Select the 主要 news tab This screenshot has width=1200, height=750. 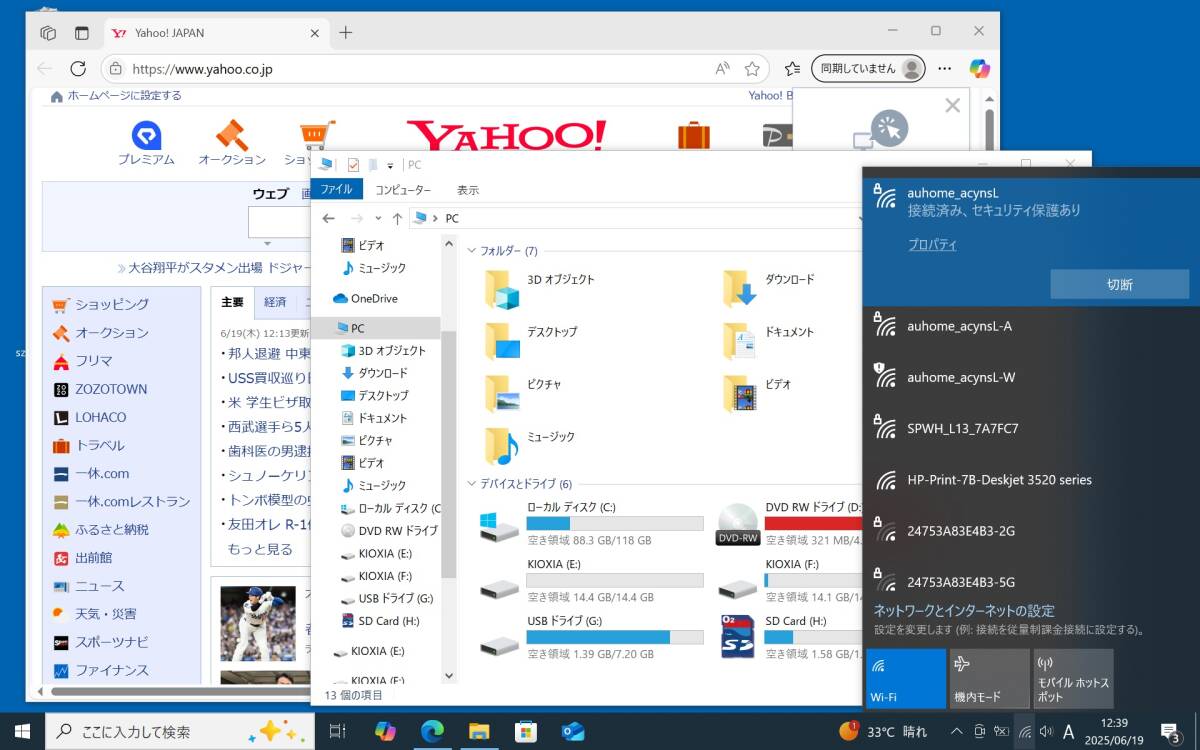(x=232, y=302)
